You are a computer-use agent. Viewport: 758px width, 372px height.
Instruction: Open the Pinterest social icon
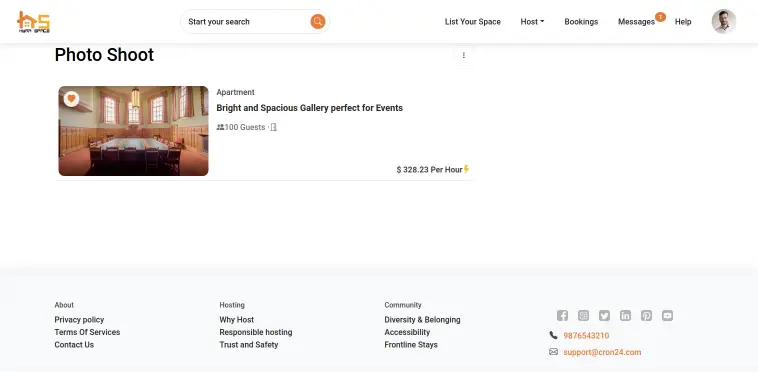coord(646,315)
